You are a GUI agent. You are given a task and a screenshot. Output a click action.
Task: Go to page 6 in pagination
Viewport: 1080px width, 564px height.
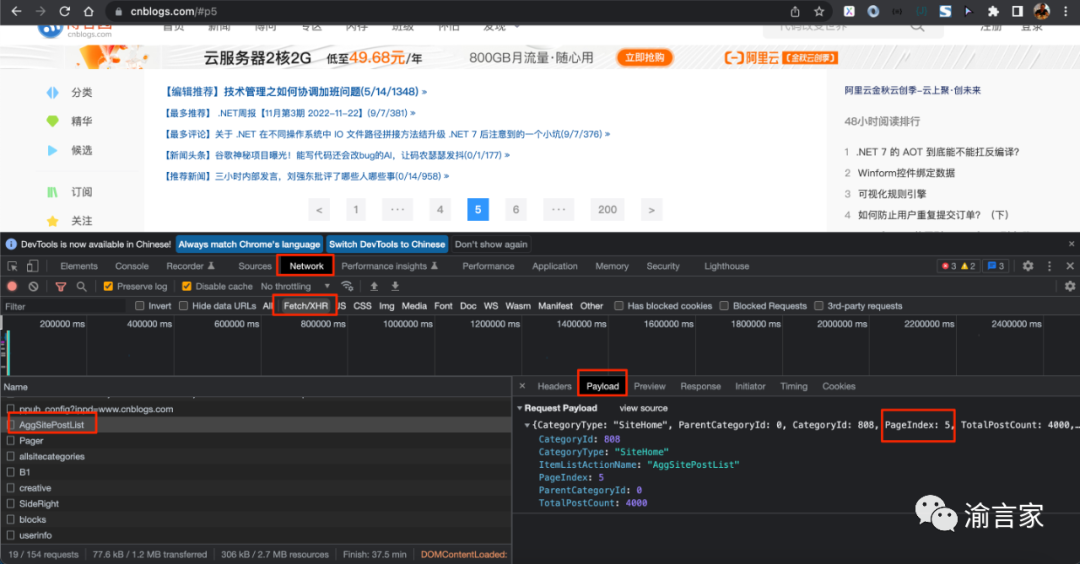(x=516, y=209)
